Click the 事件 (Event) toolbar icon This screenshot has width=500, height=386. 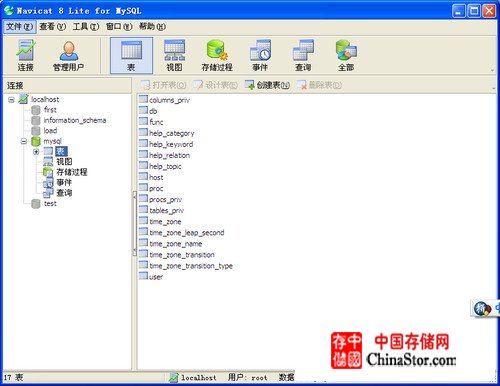260,55
